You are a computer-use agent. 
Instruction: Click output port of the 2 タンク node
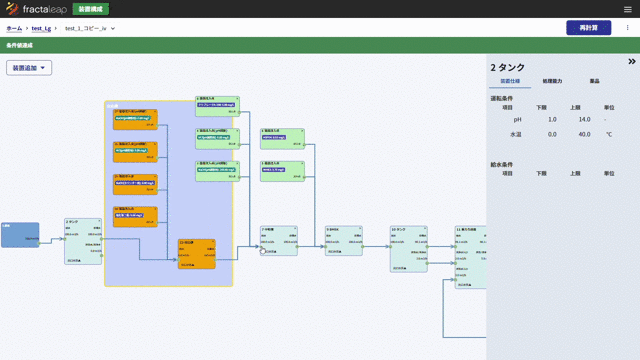pyautogui.click(x=101, y=239)
